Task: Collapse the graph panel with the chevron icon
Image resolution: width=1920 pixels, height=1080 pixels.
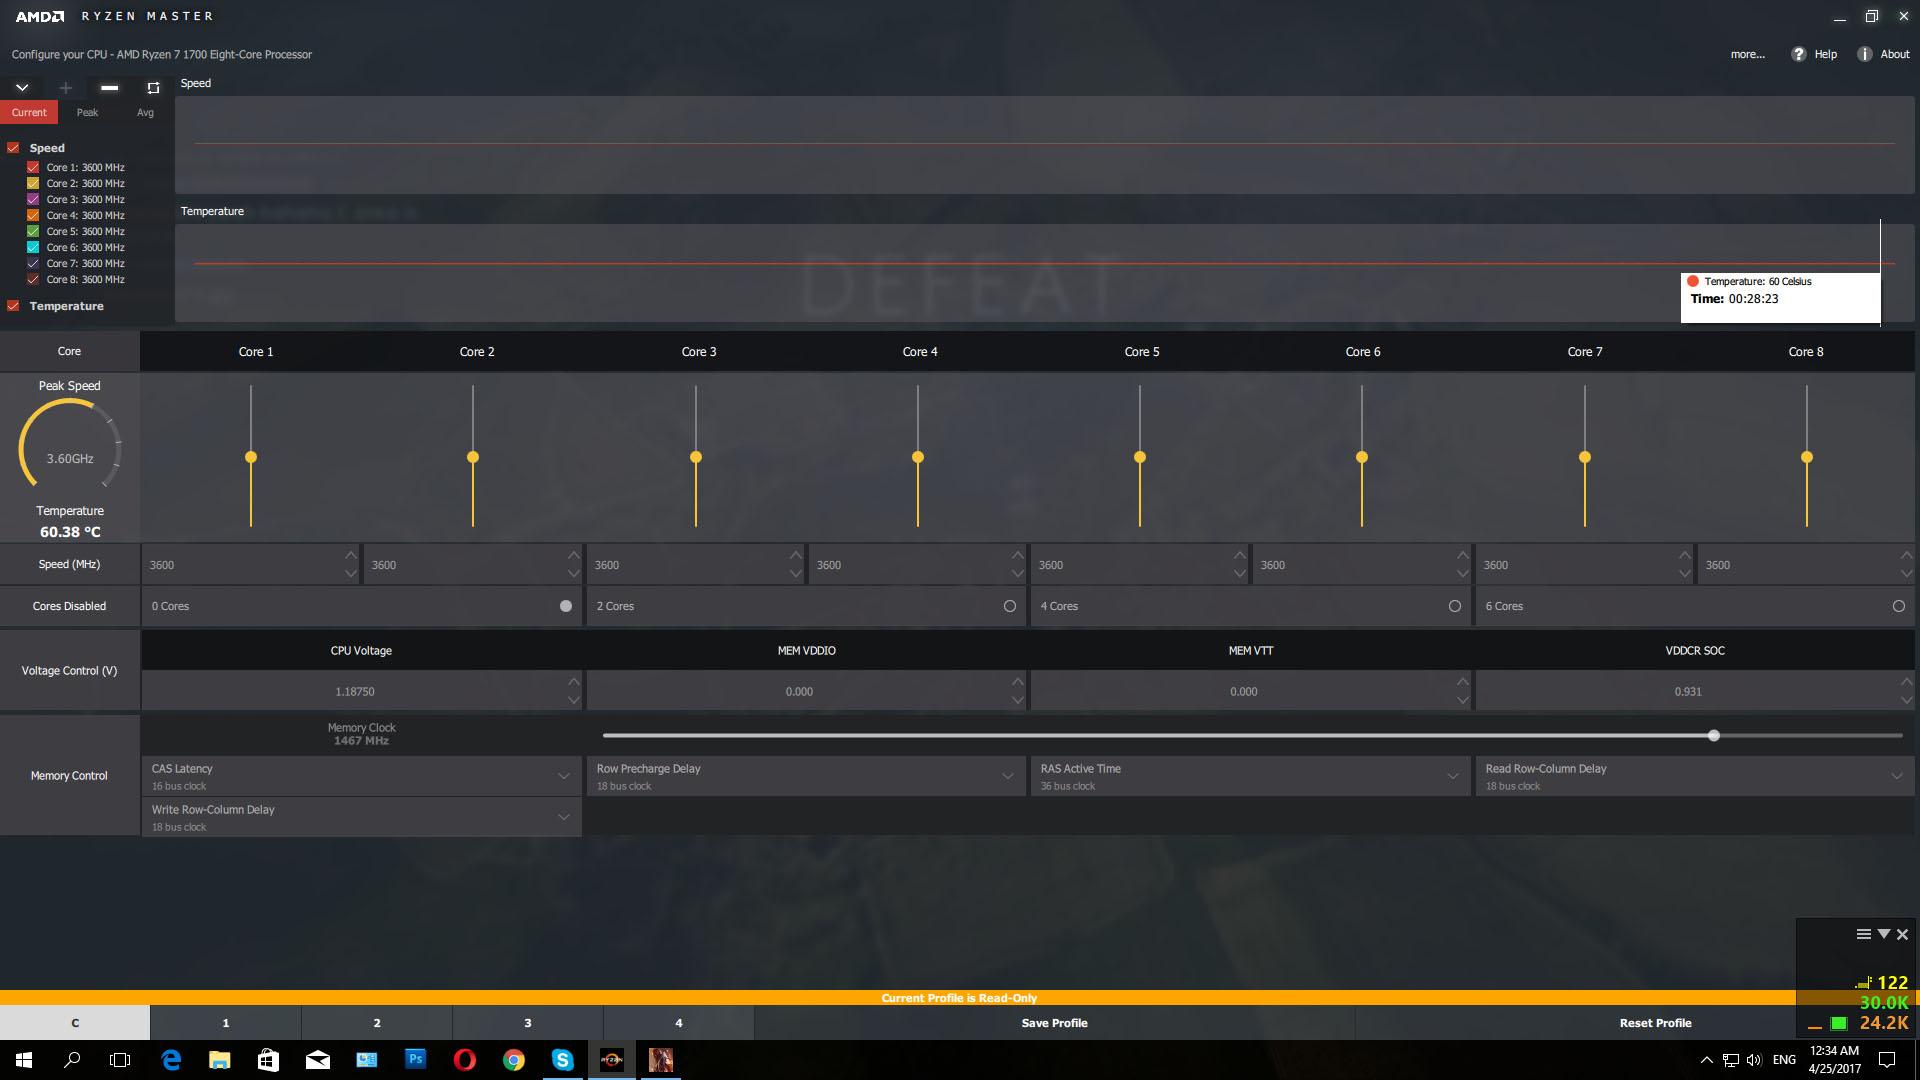Action: pyautogui.click(x=22, y=87)
